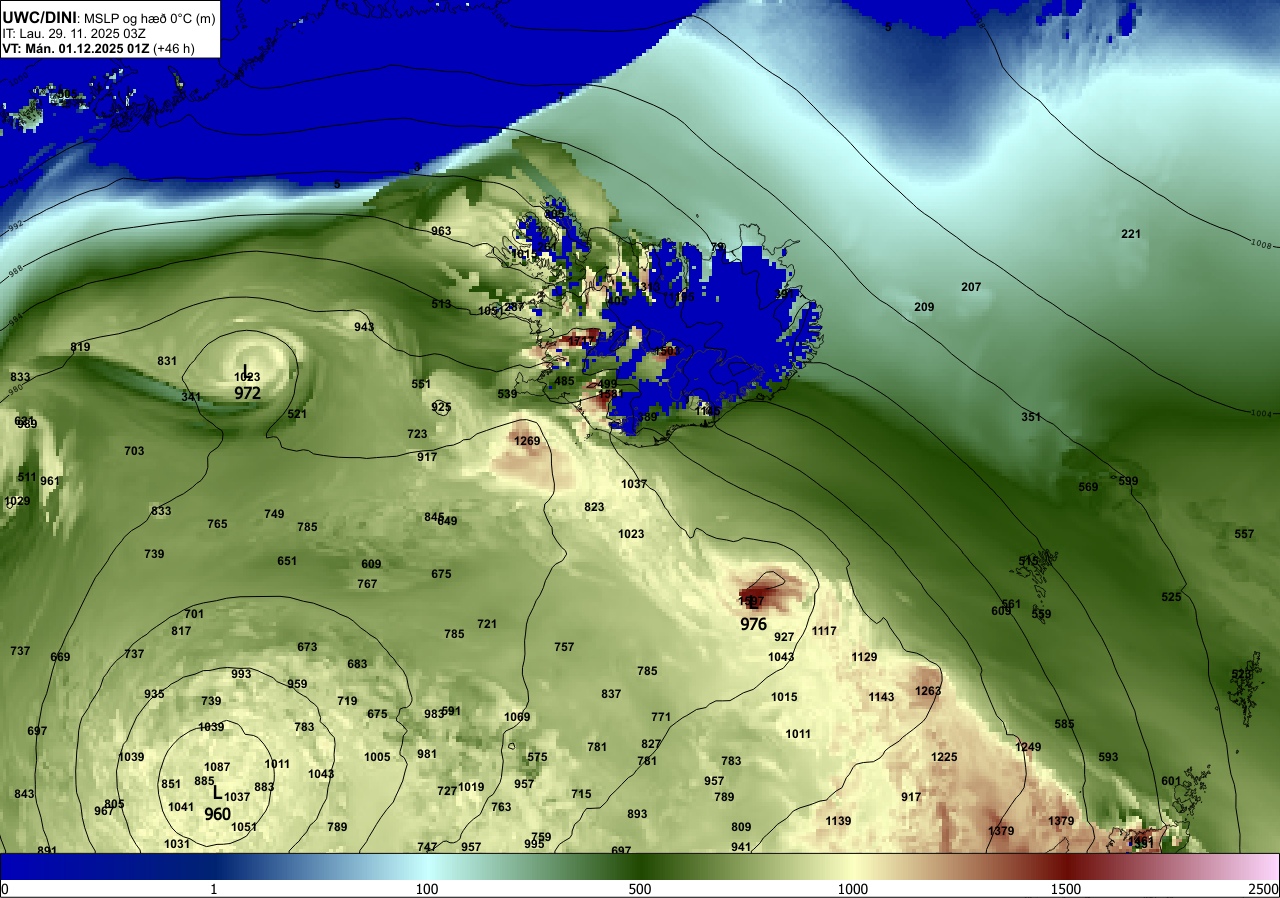The image size is (1280, 898).
Task: Click the height value 525
Action: coord(1171,597)
